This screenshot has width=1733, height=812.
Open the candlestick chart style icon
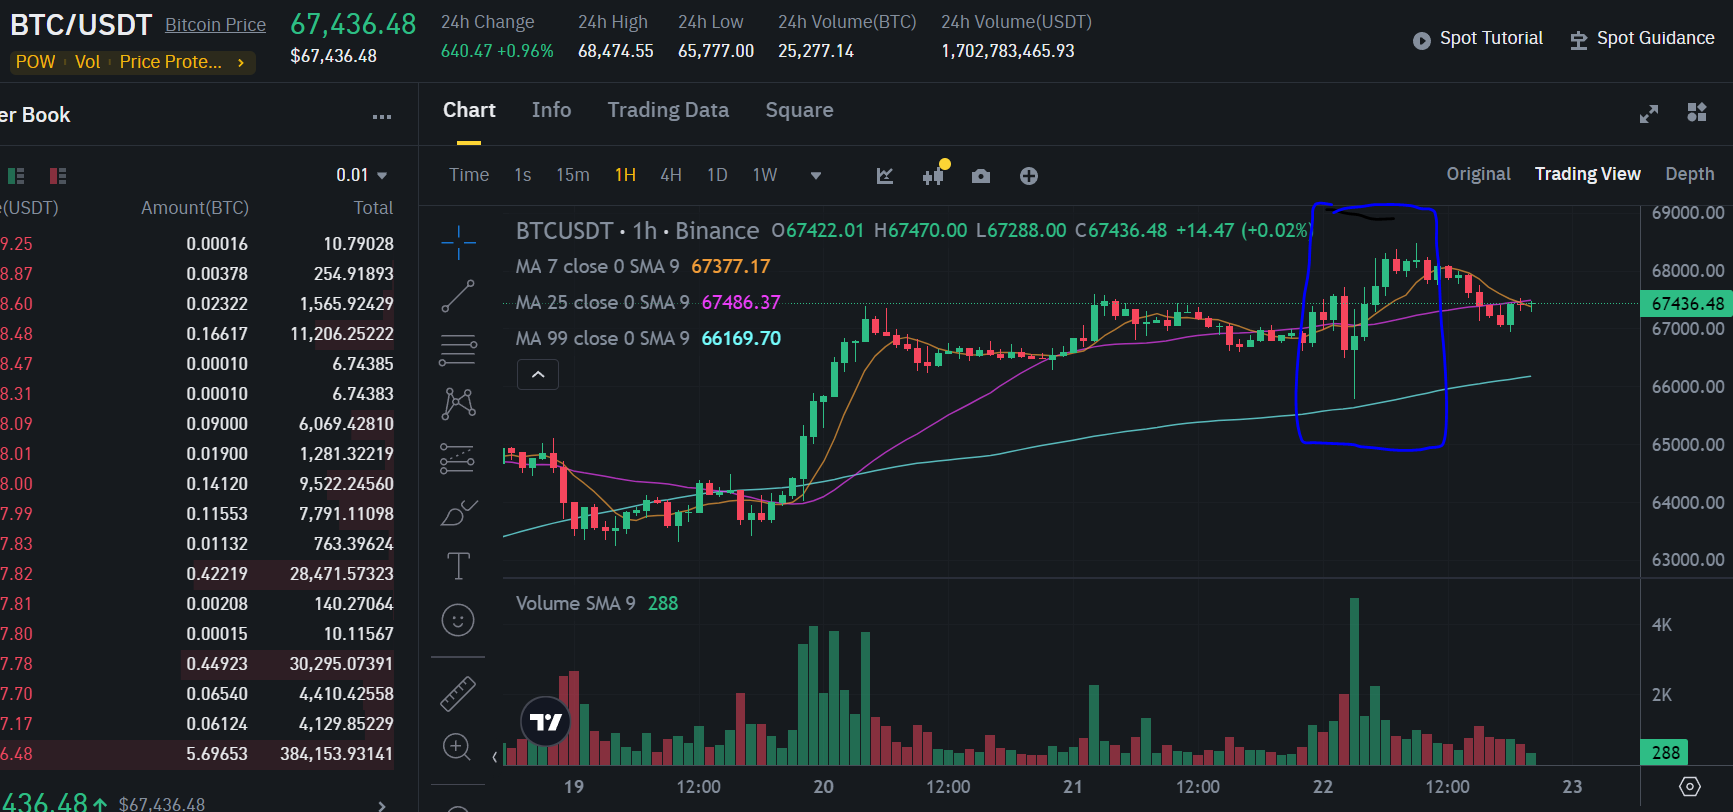click(935, 175)
